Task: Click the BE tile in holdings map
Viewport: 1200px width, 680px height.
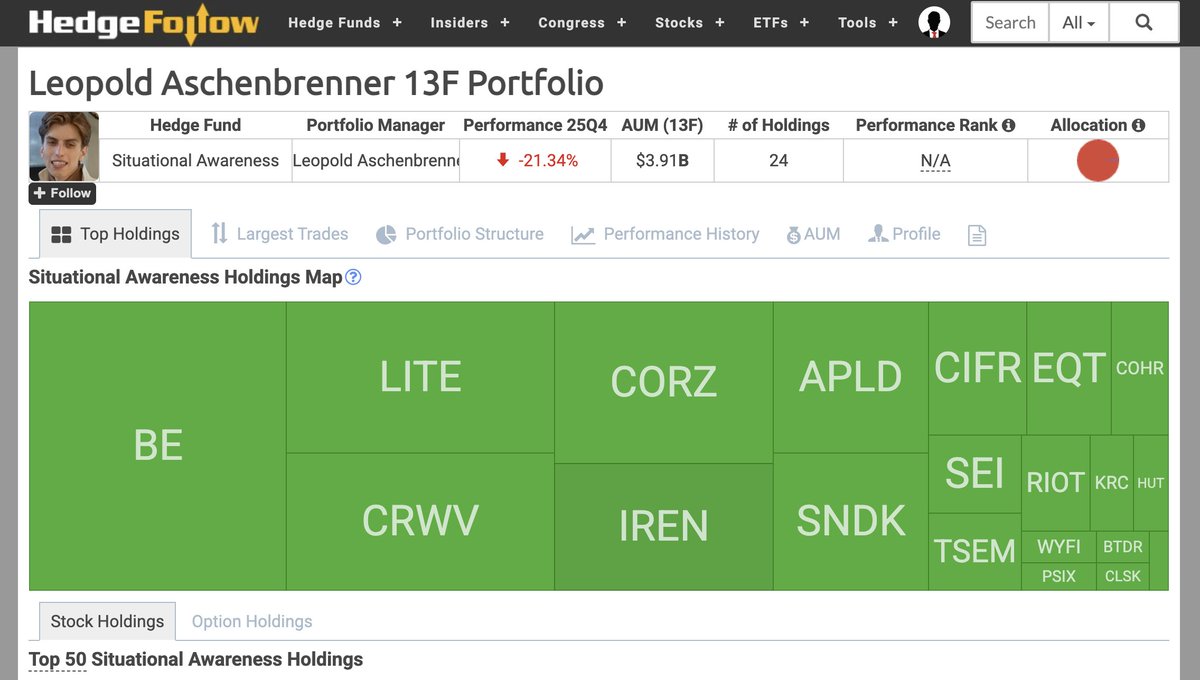Action: click(x=158, y=446)
